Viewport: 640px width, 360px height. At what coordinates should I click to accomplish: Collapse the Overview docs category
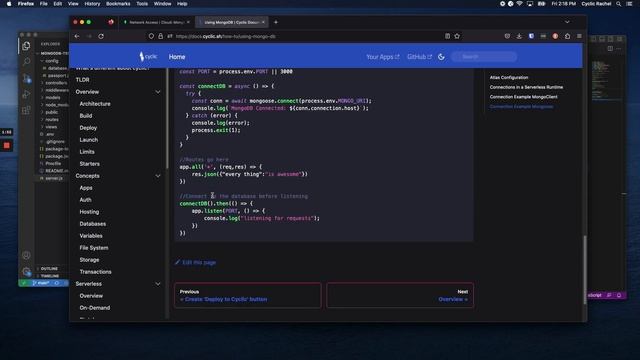pyautogui.click(x=158, y=92)
